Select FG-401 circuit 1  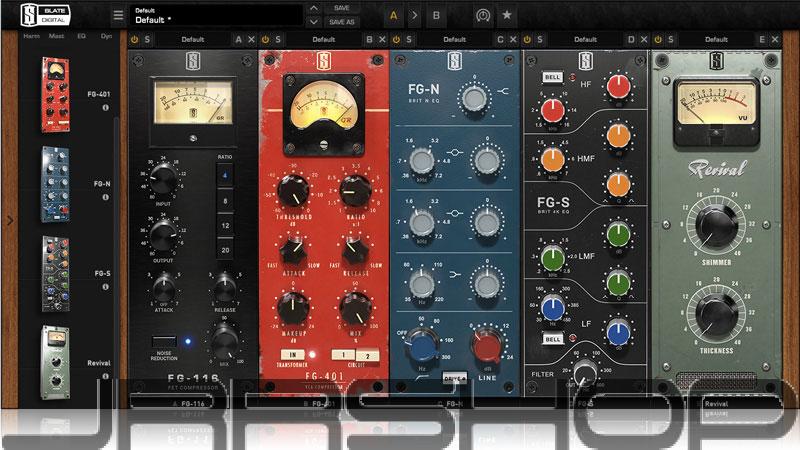point(343,354)
